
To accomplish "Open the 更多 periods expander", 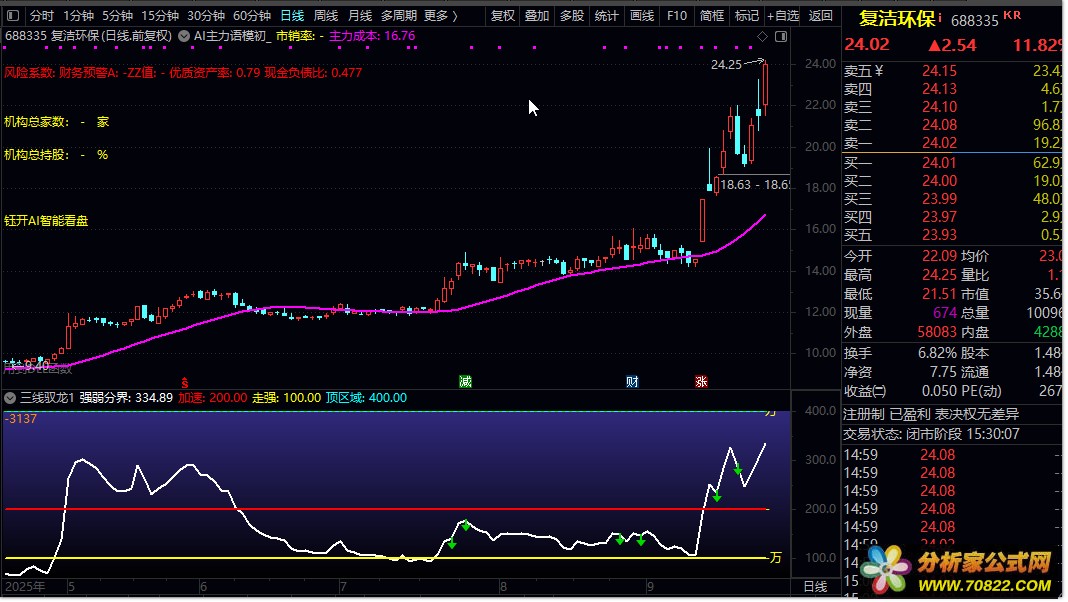I will pos(440,16).
